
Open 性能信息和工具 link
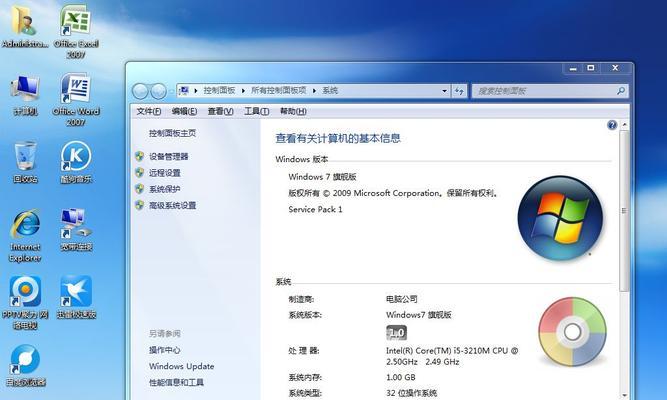(176, 382)
